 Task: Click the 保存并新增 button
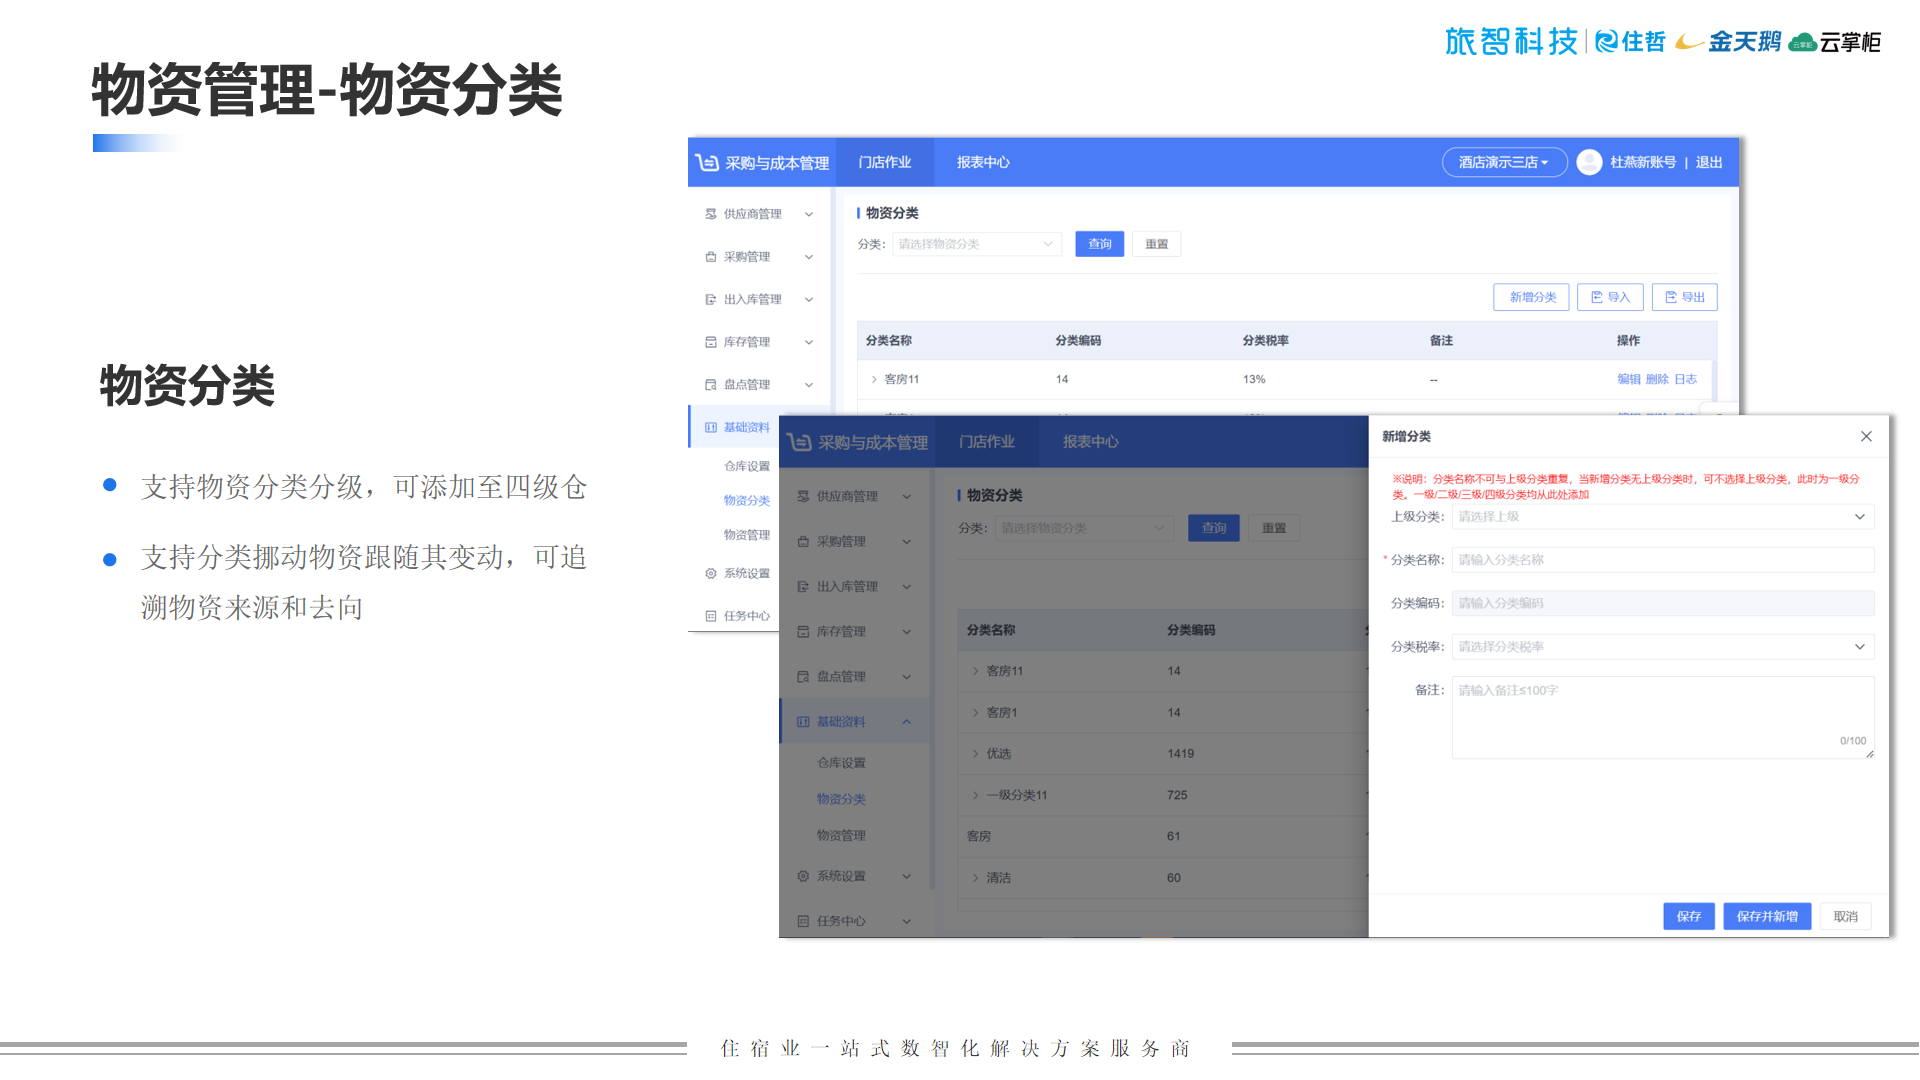click(x=1766, y=916)
